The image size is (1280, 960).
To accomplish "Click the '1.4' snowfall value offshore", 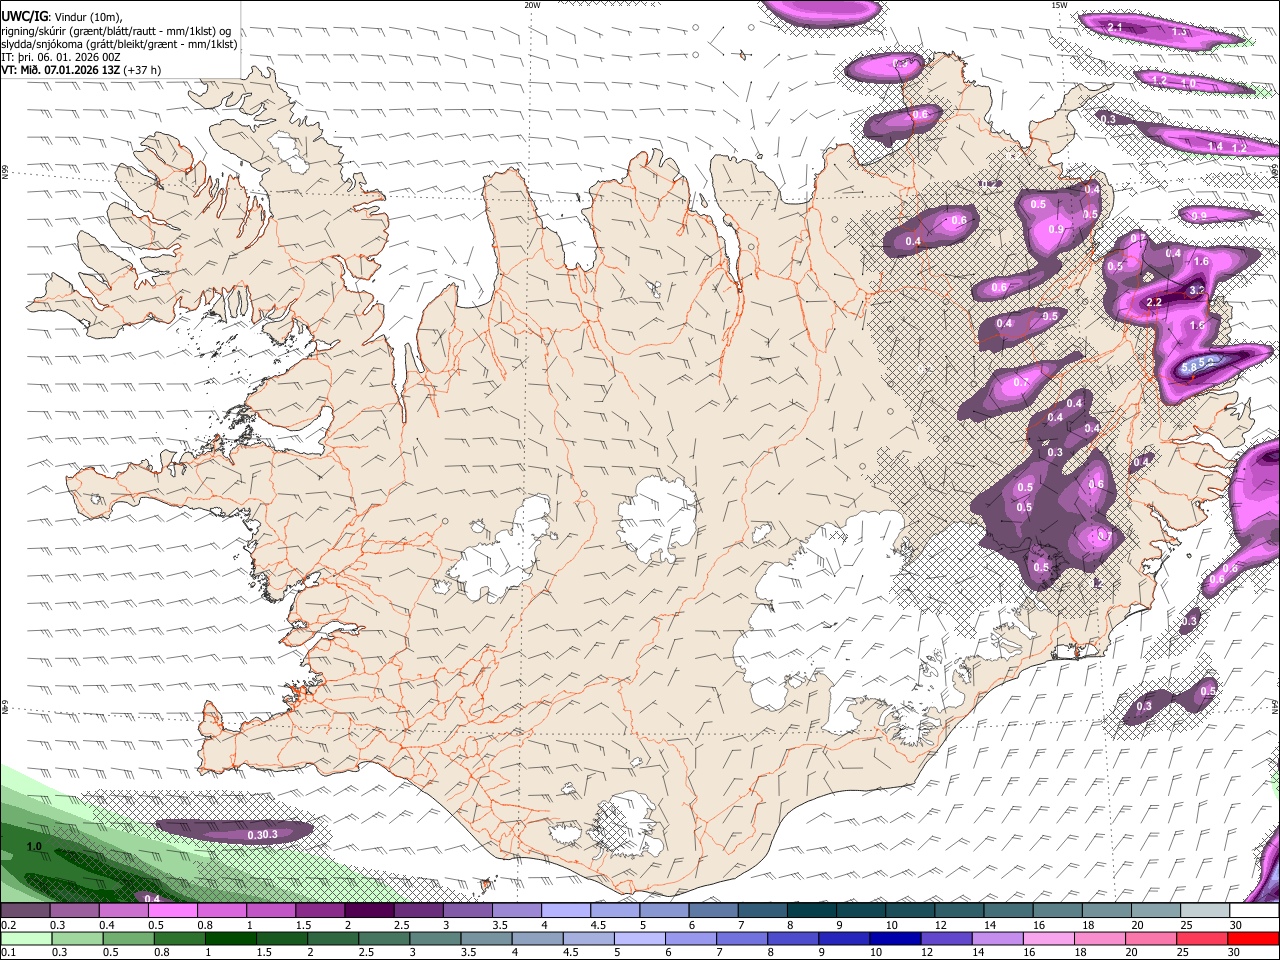I will point(1215,147).
